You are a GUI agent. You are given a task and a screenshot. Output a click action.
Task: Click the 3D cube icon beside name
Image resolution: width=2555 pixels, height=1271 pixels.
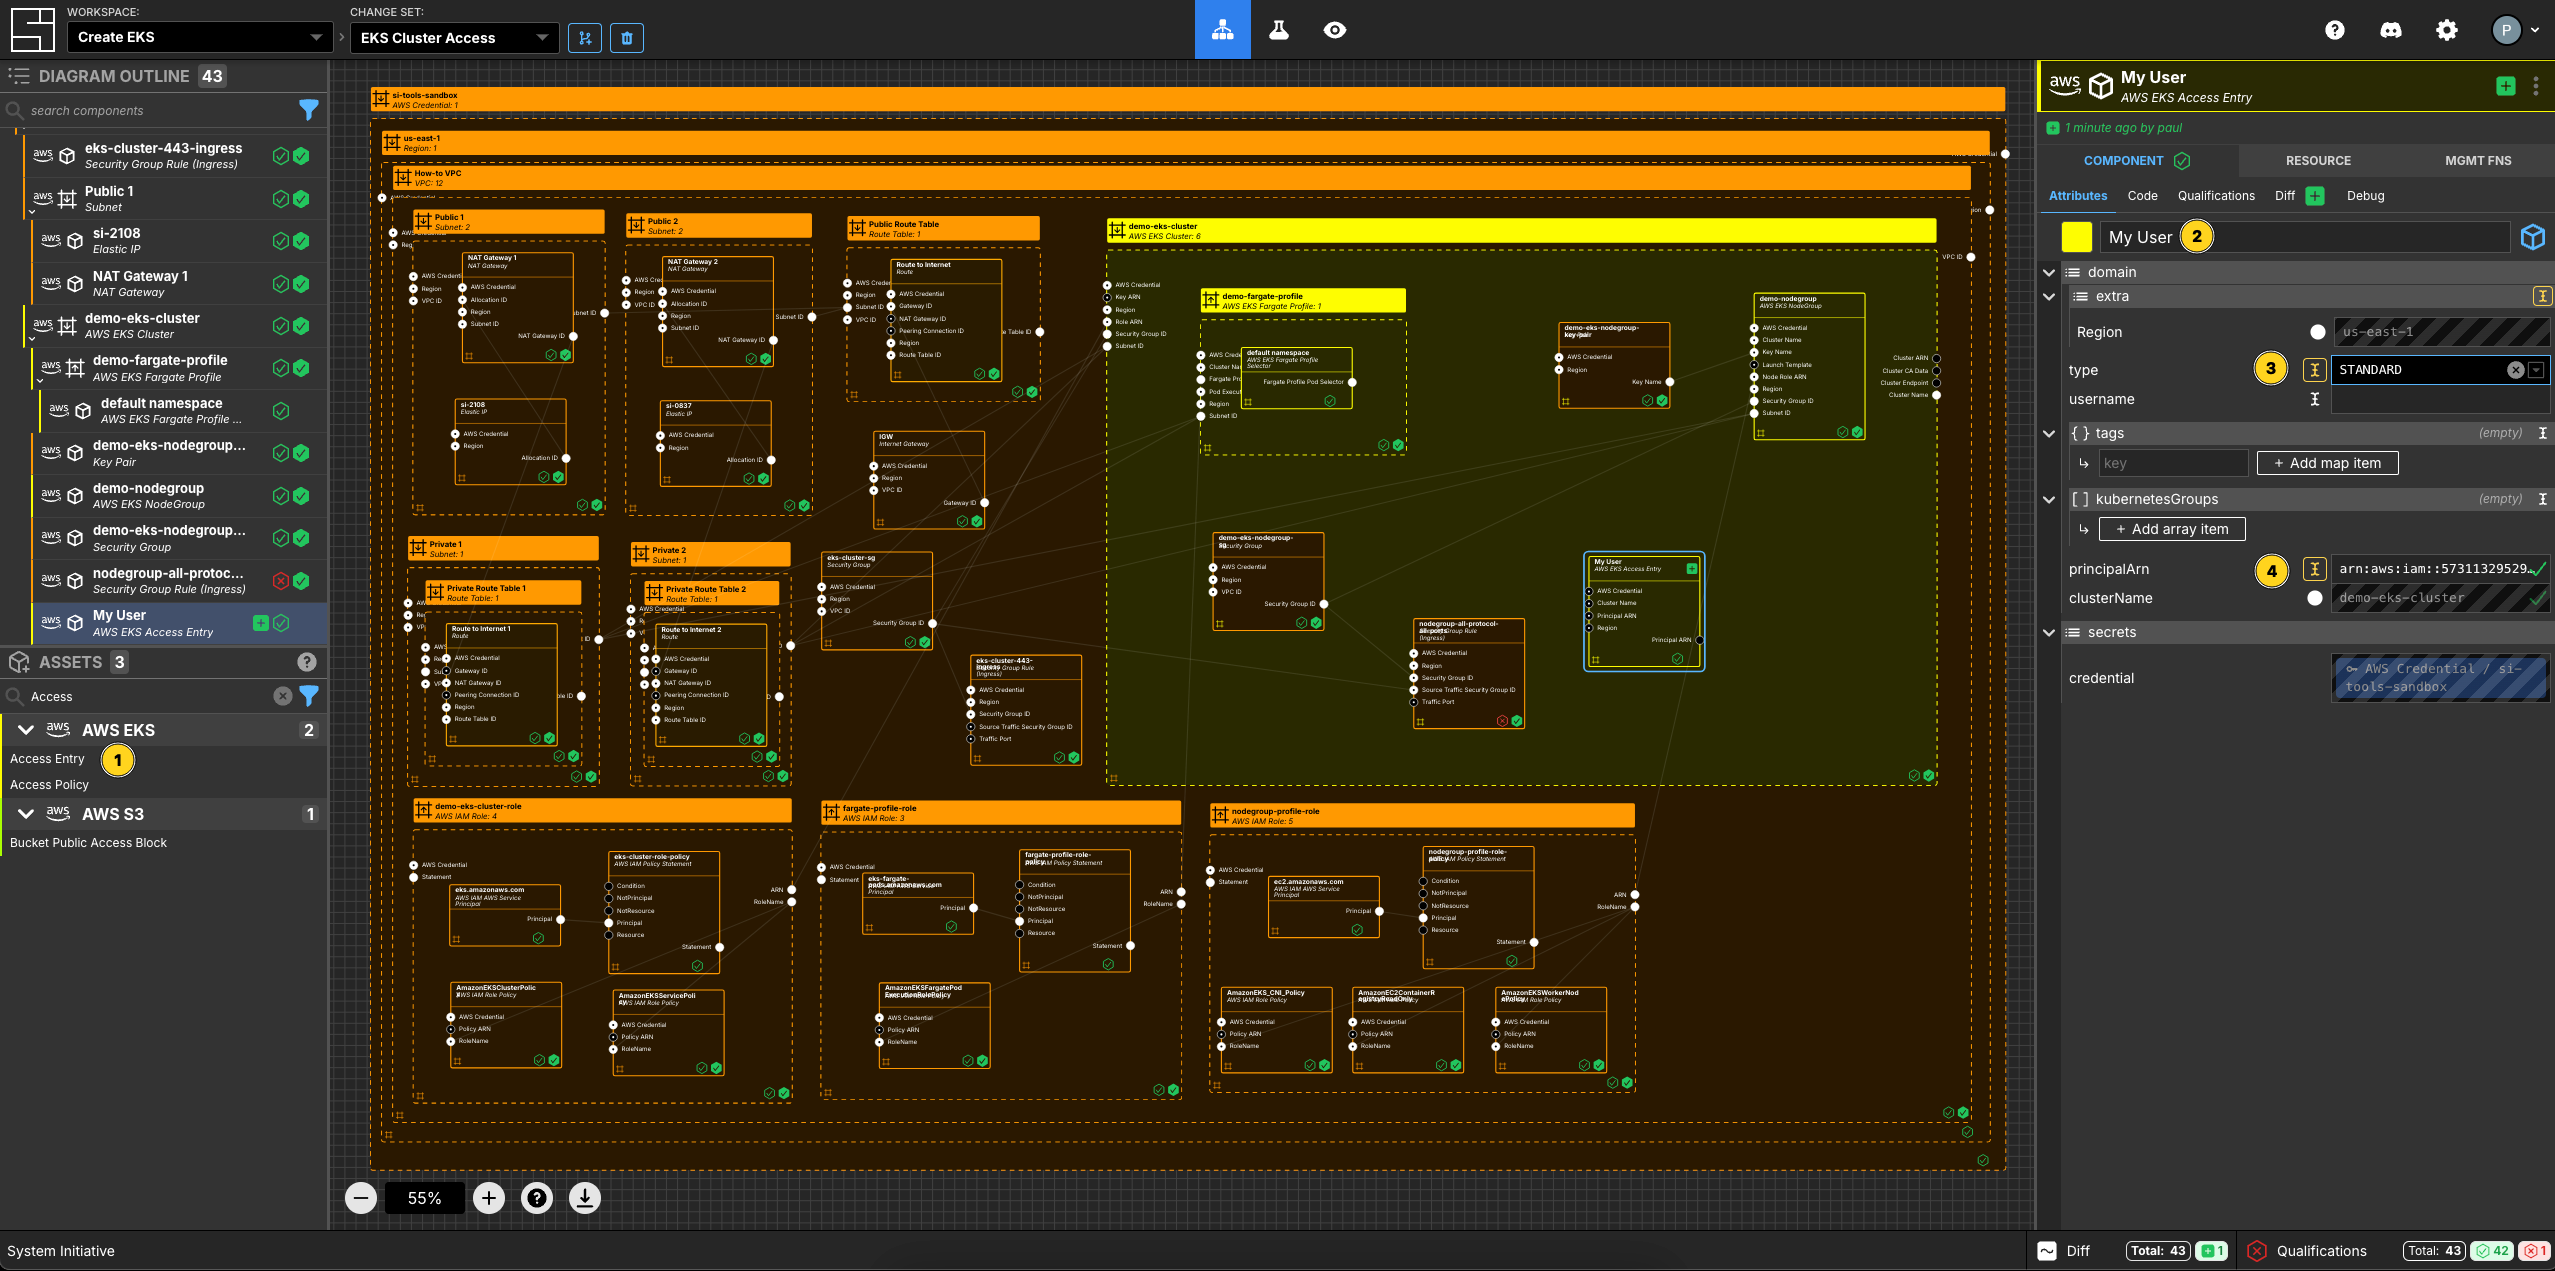pyautogui.click(x=2533, y=237)
